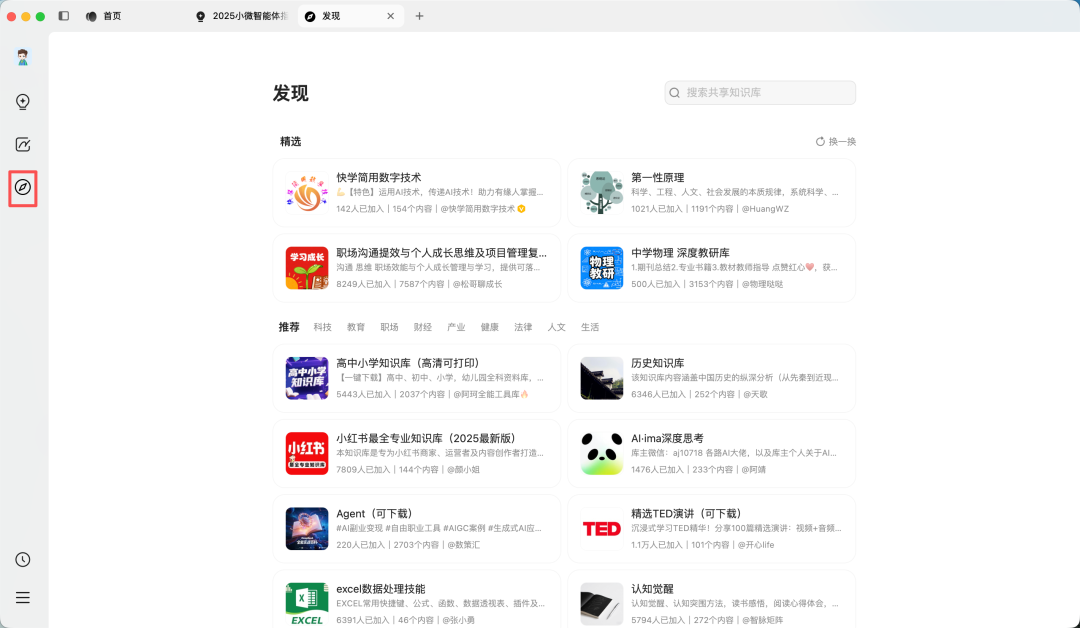Click the 换一换 link to refresh featured items
Image resolution: width=1080 pixels, height=628 pixels.
click(x=841, y=141)
